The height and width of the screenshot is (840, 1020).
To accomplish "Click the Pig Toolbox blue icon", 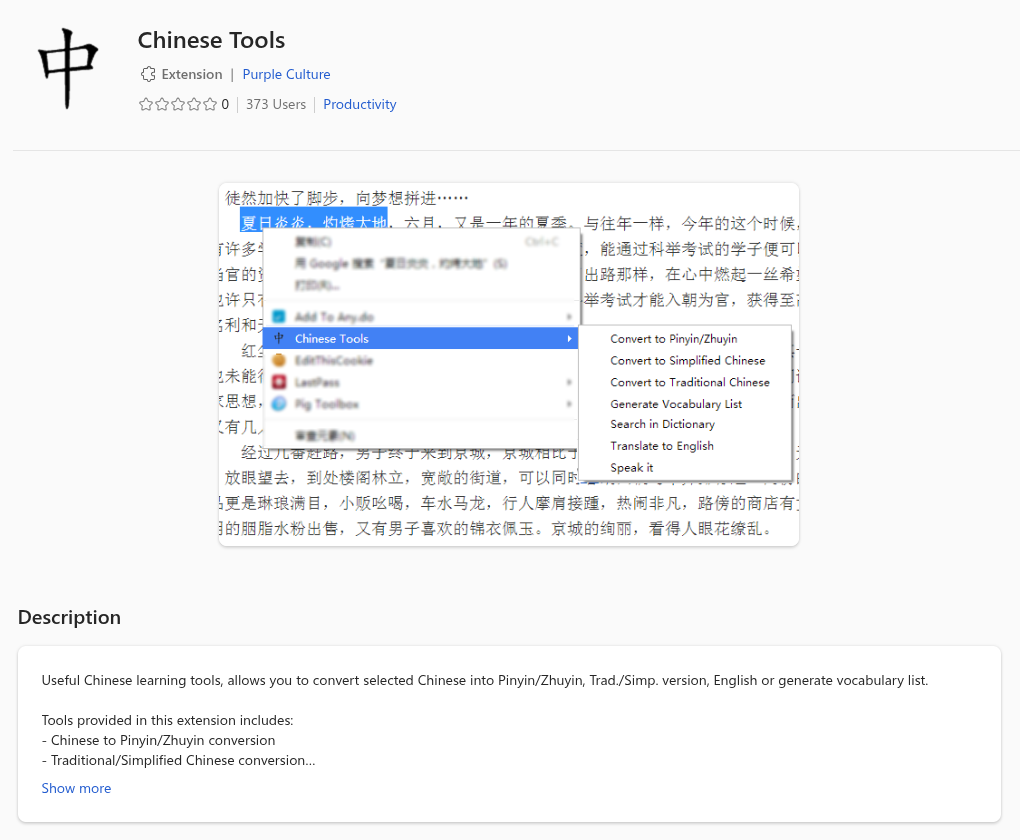I will (279, 404).
